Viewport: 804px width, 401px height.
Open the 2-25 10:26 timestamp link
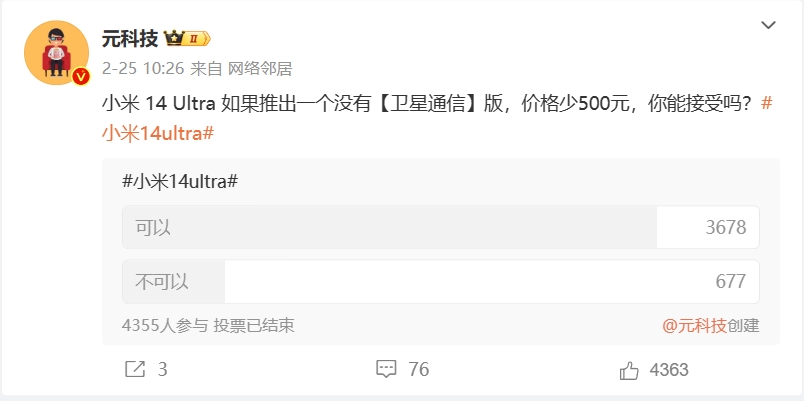click(143, 68)
